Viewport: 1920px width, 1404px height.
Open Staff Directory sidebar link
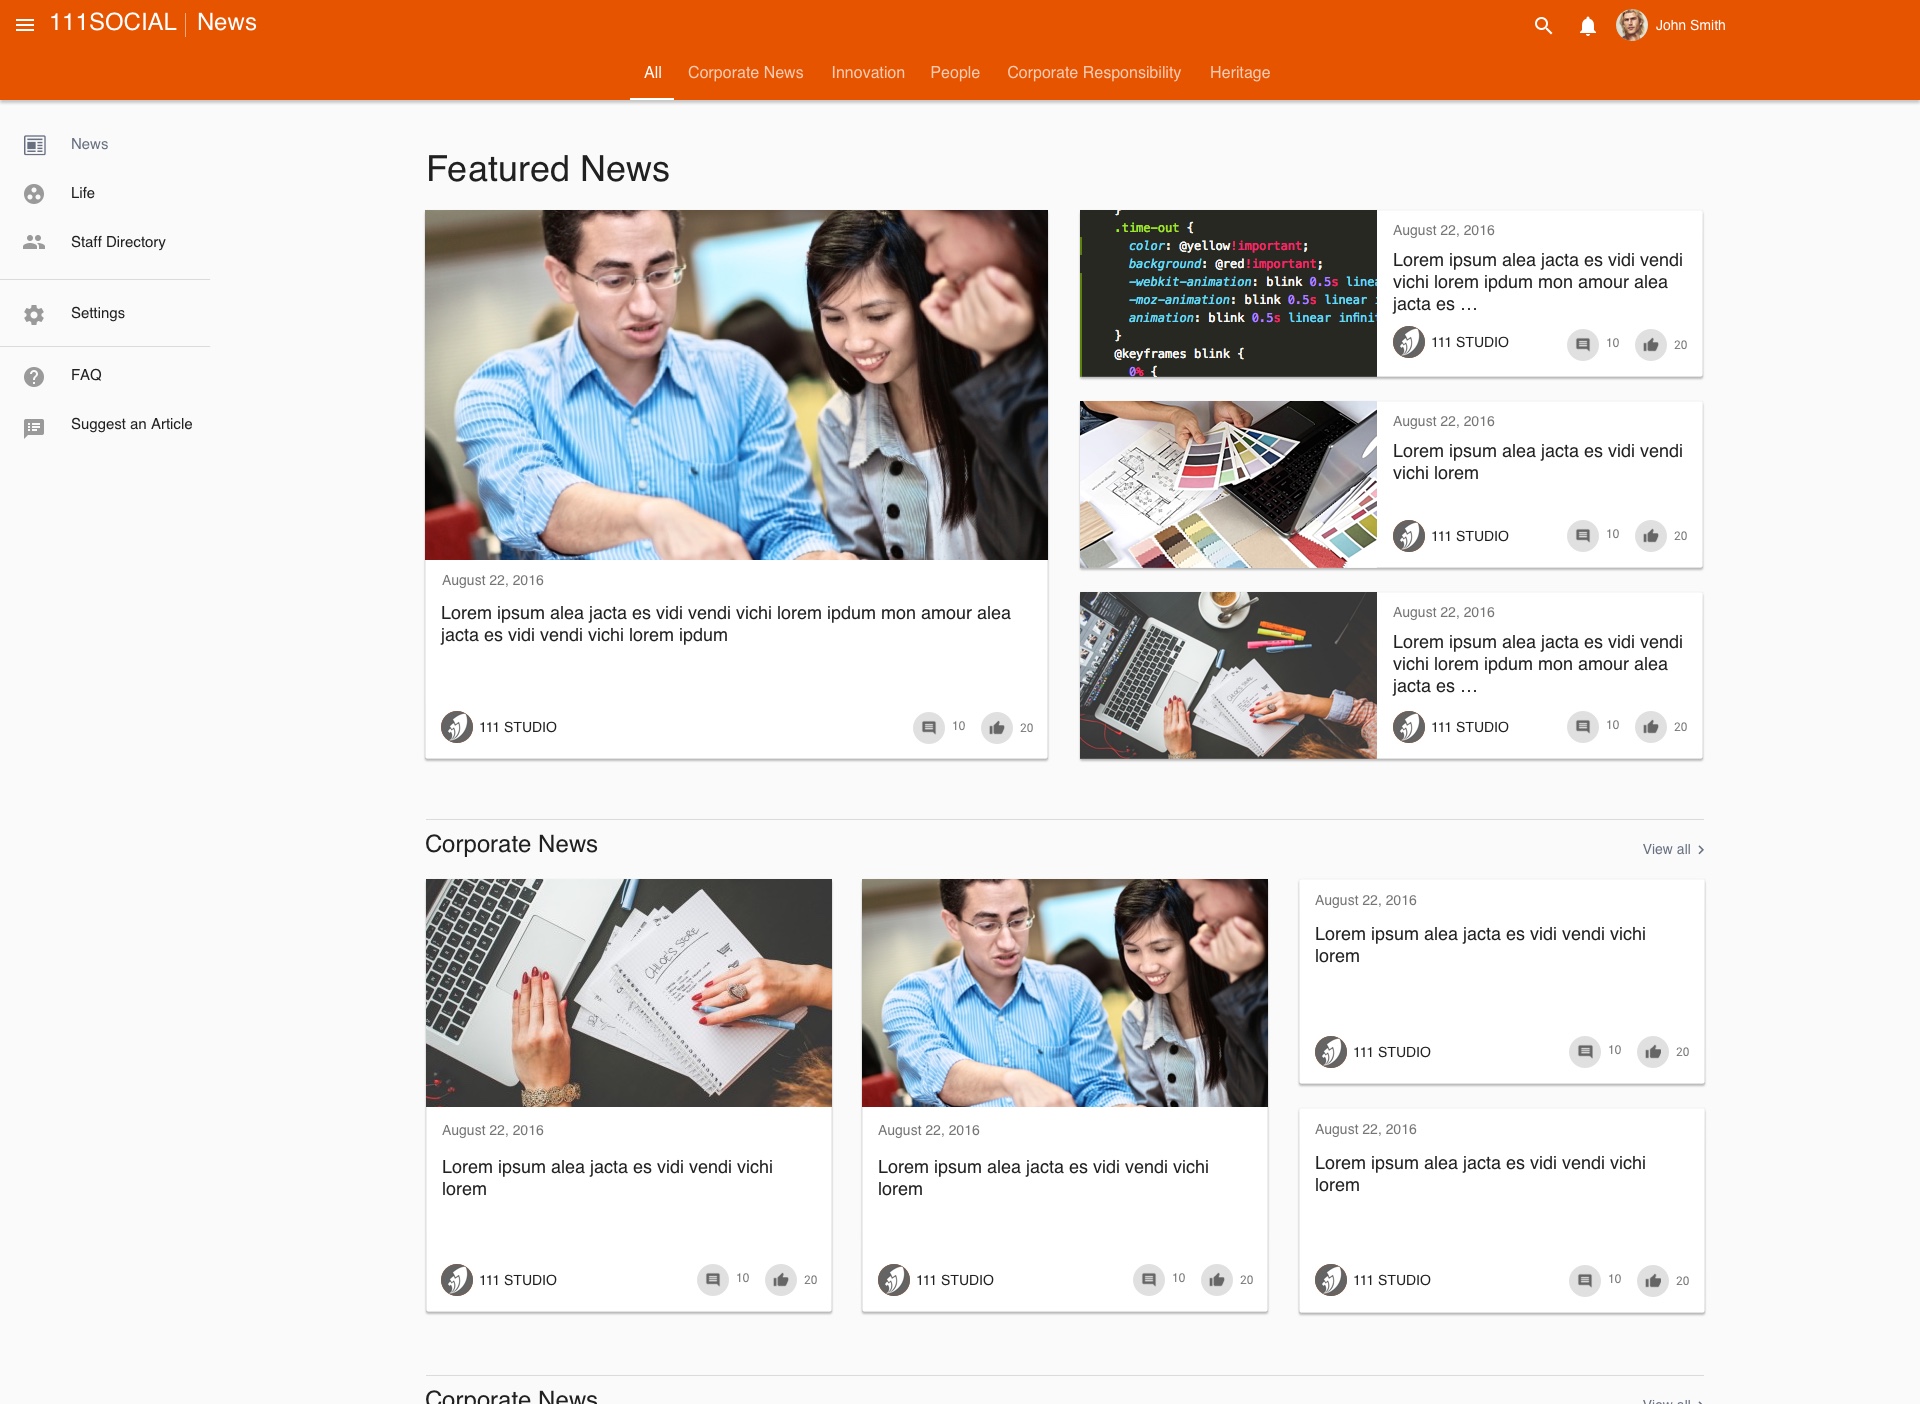tap(118, 242)
